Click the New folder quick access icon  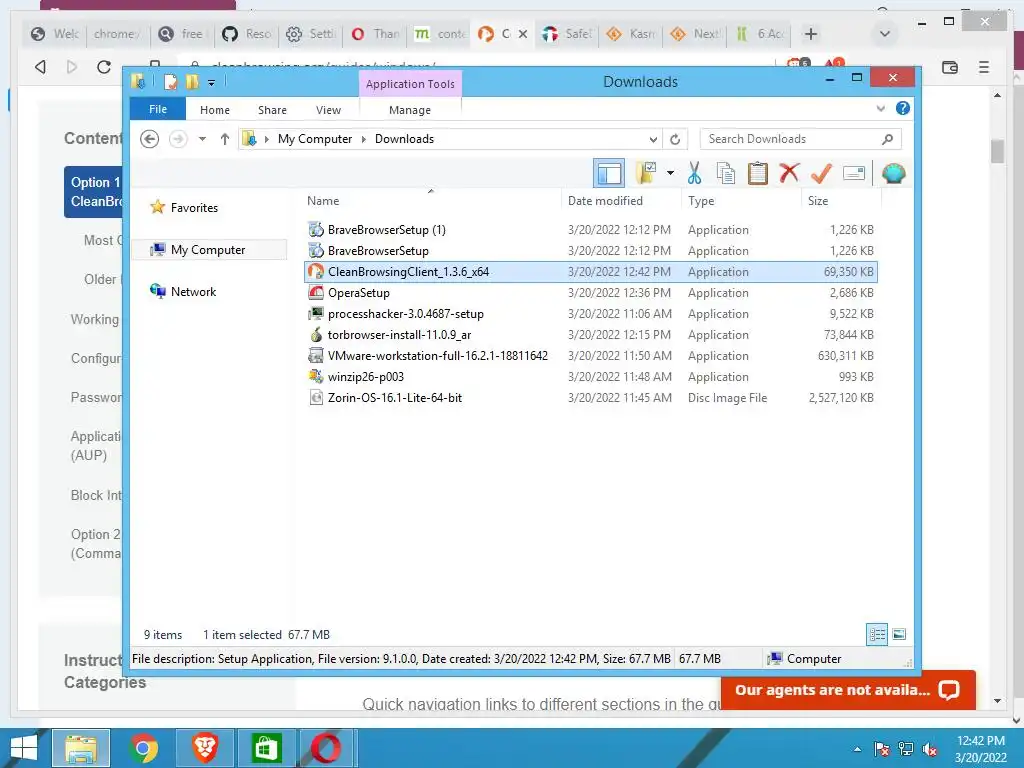(192, 82)
